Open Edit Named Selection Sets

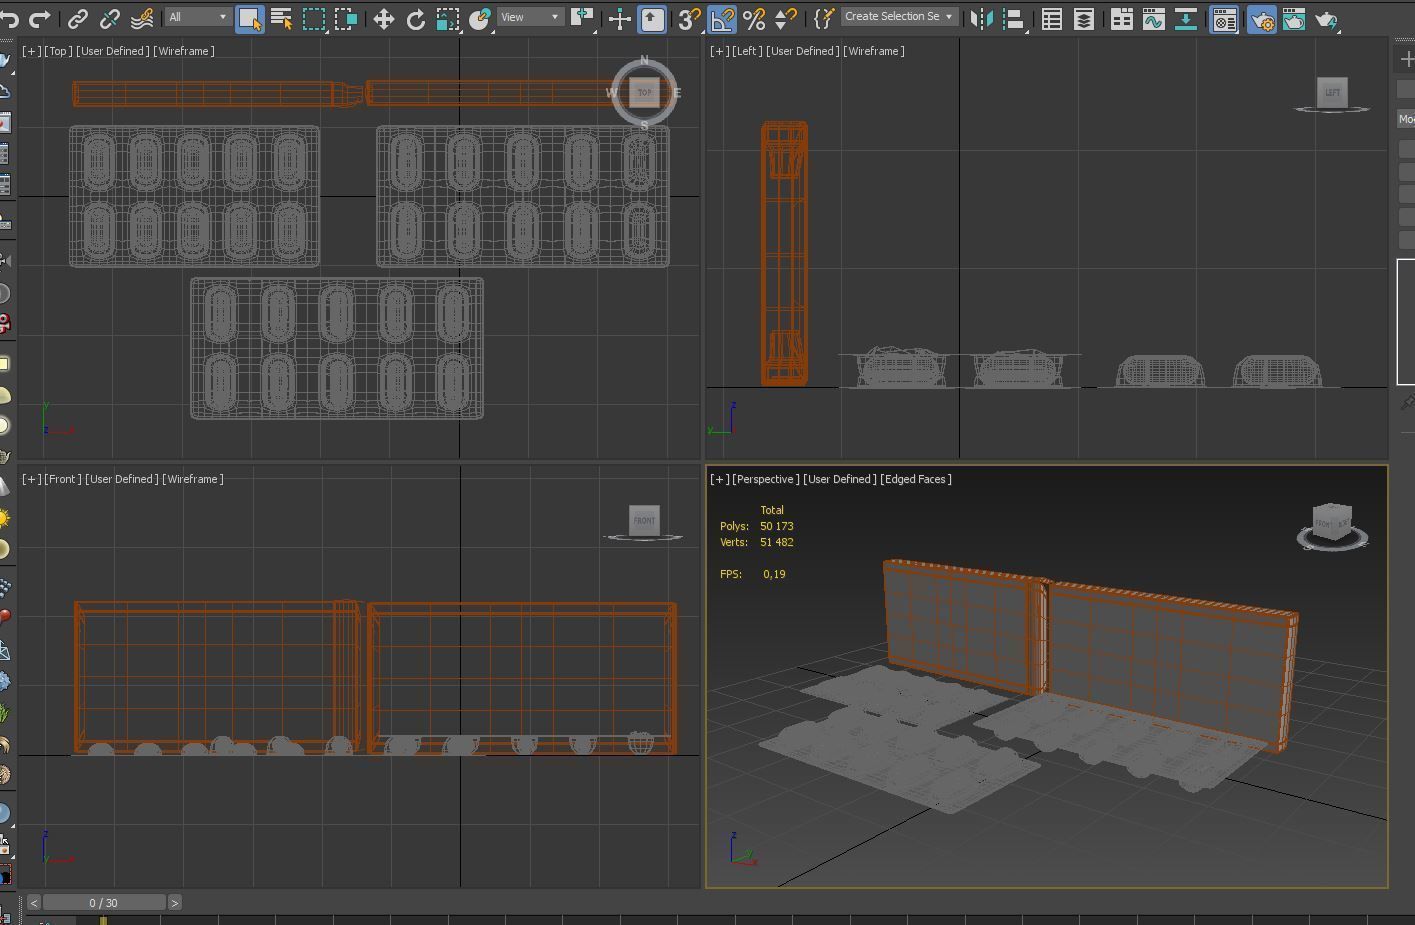(823, 18)
